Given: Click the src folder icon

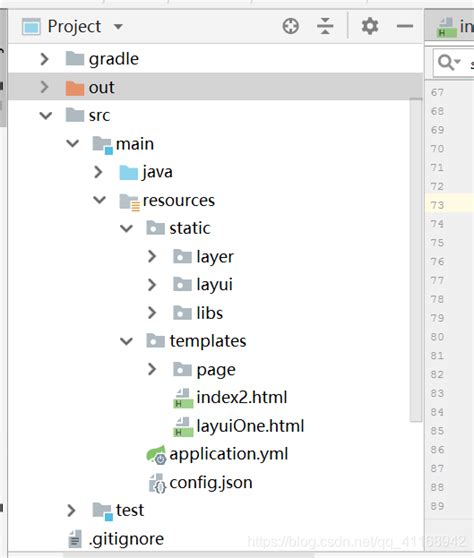Looking at the screenshot, I should pos(75,115).
